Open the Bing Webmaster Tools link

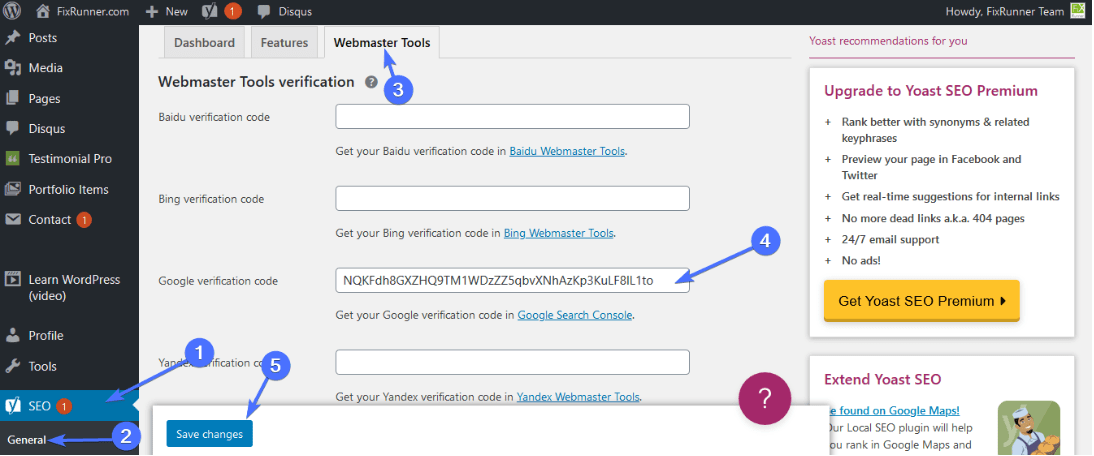click(559, 233)
